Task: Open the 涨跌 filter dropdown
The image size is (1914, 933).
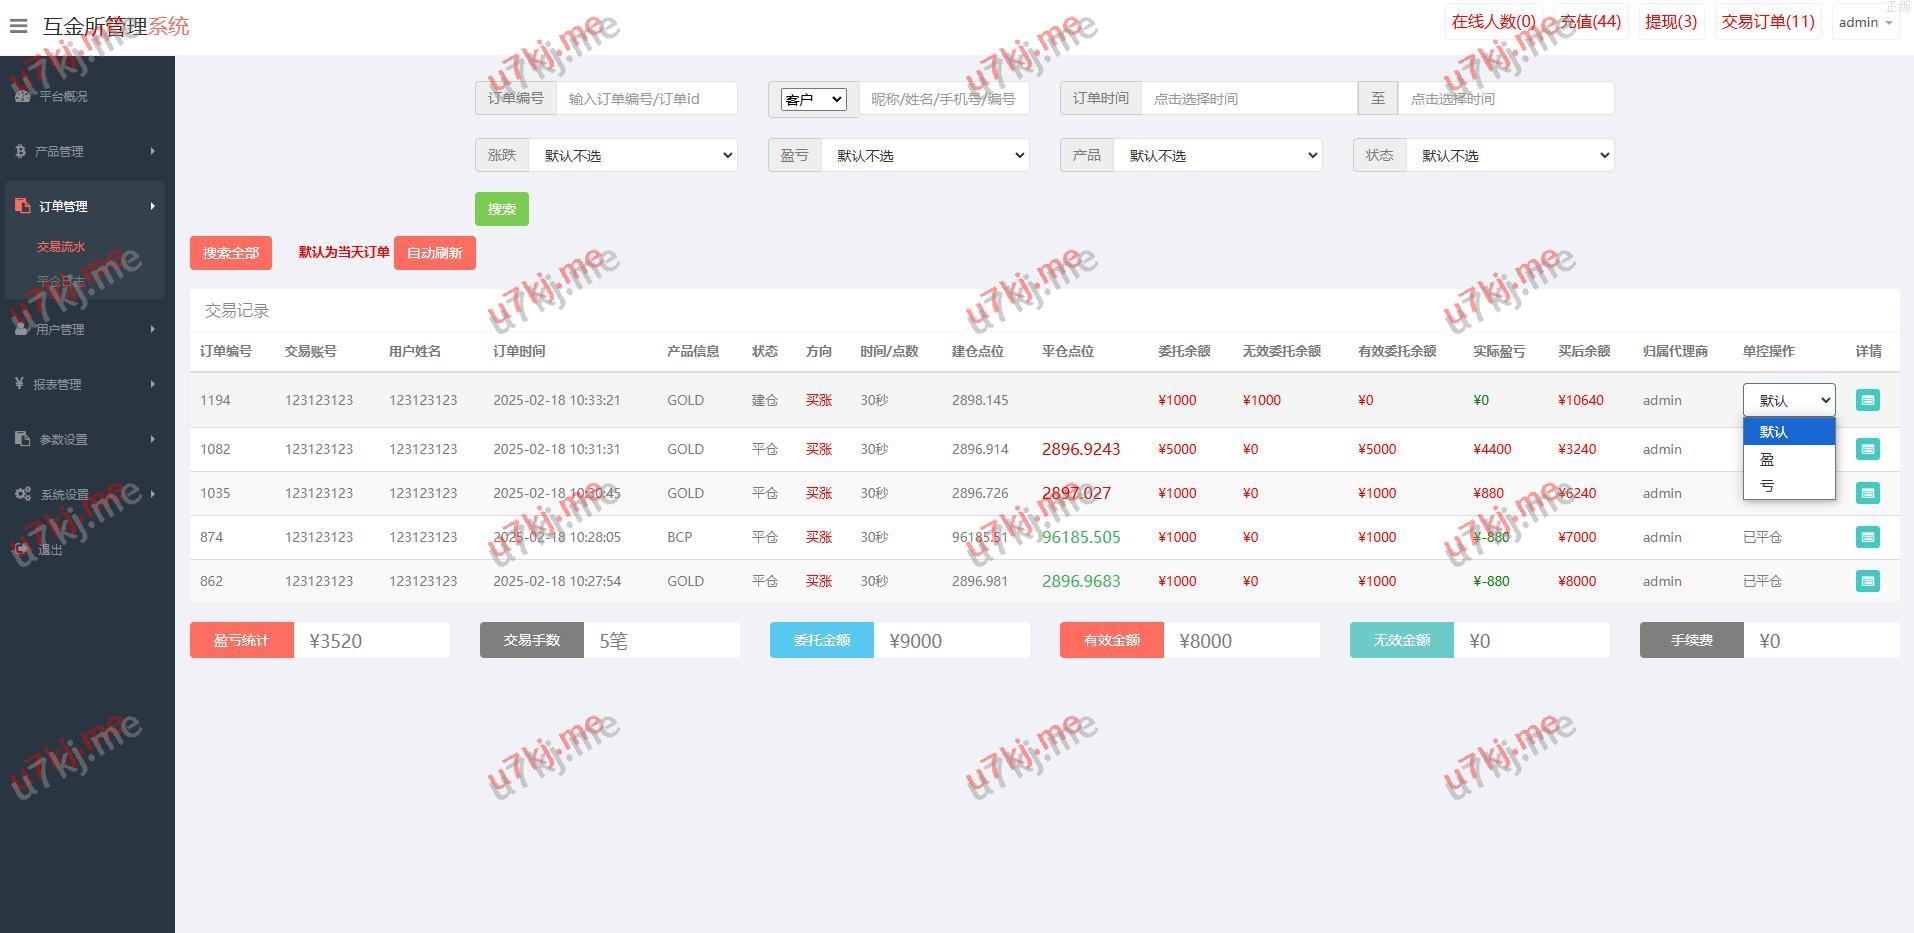Action: click(633, 155)
